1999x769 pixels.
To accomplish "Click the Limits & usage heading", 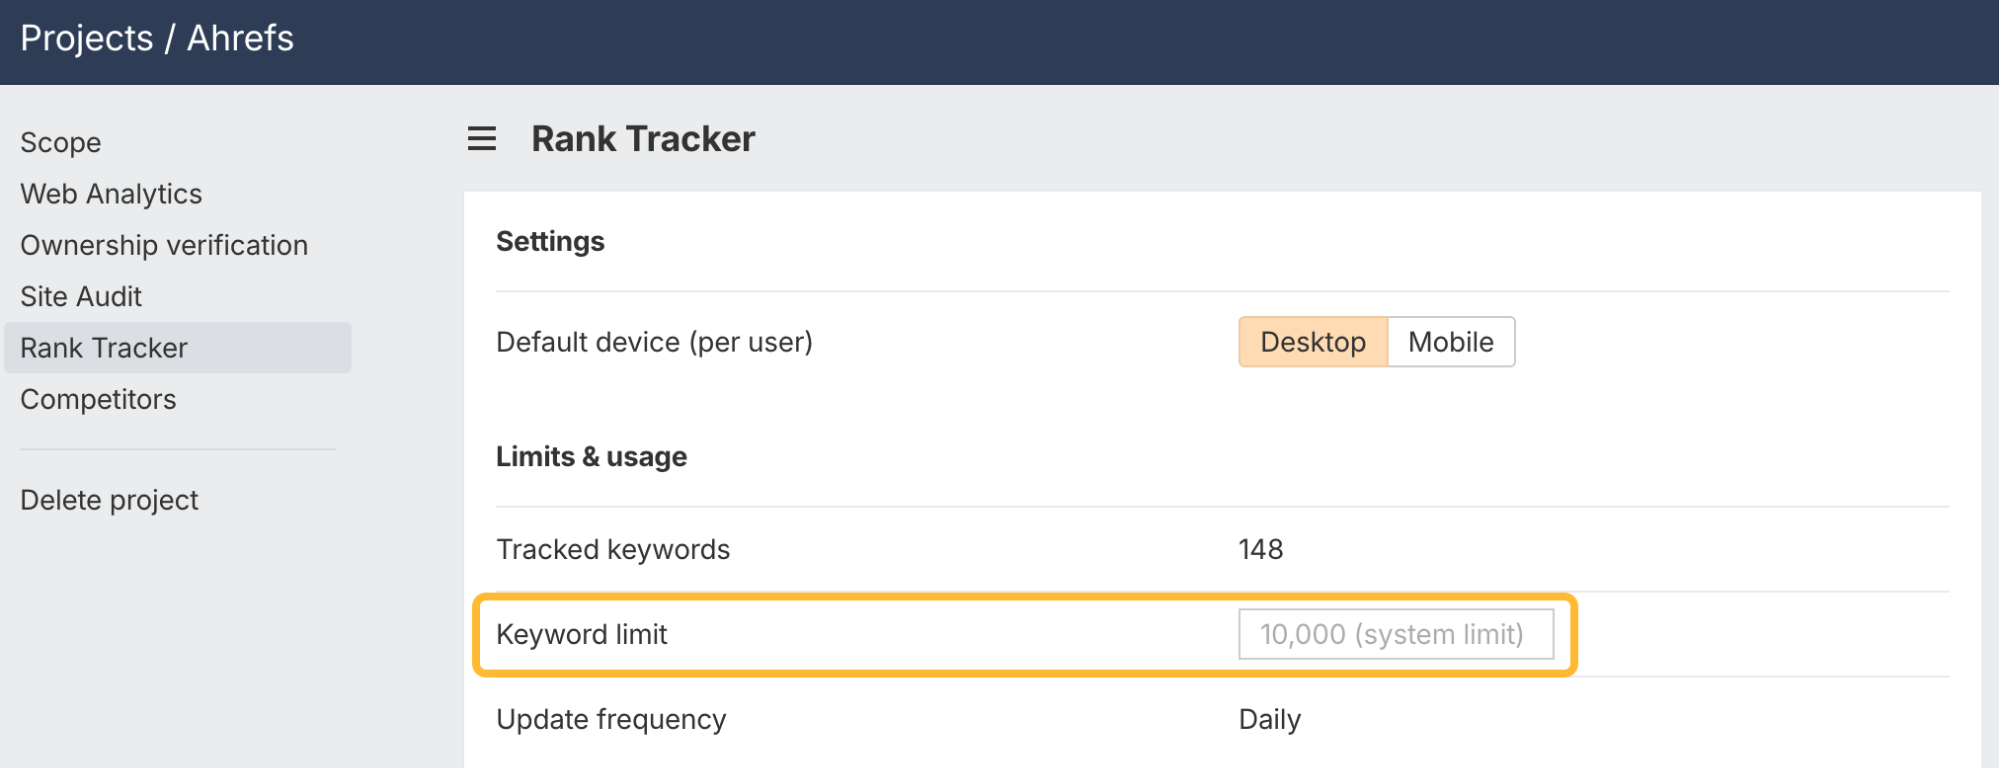I will (x=591, y=456).
